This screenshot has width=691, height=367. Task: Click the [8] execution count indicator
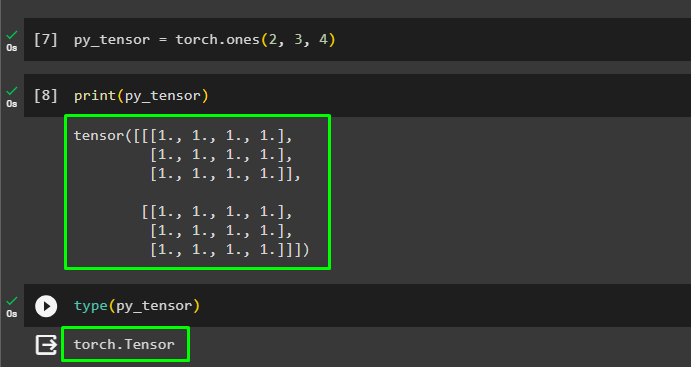click(46, 96)
